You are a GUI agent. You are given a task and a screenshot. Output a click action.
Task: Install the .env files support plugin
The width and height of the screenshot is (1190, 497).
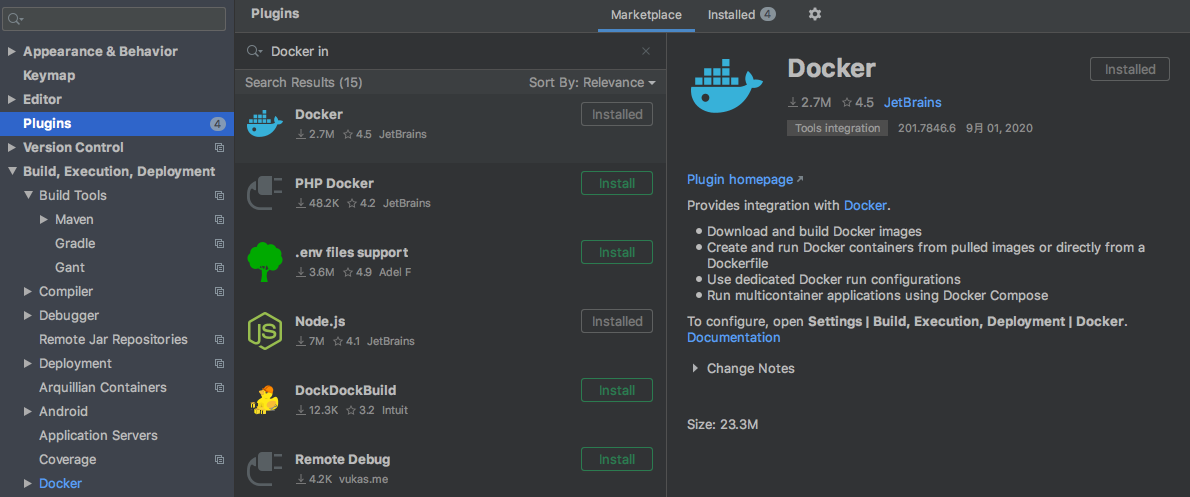tap(616, 252)
